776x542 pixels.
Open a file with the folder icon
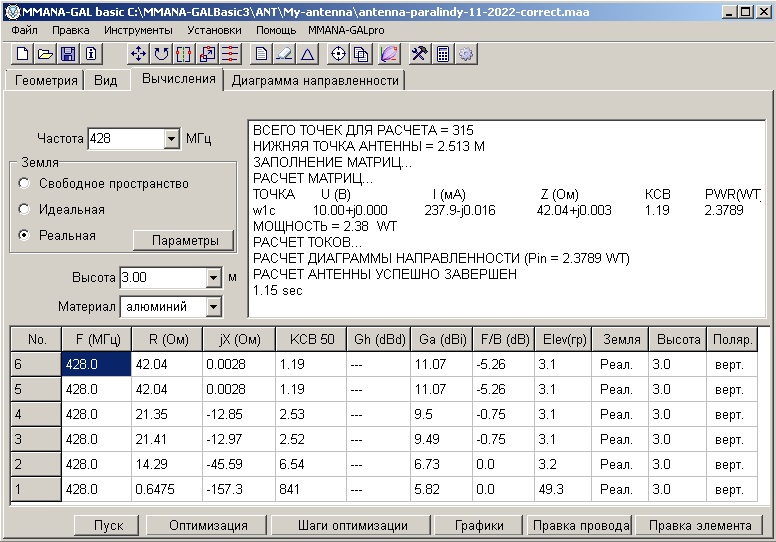(x=45, y=53)
